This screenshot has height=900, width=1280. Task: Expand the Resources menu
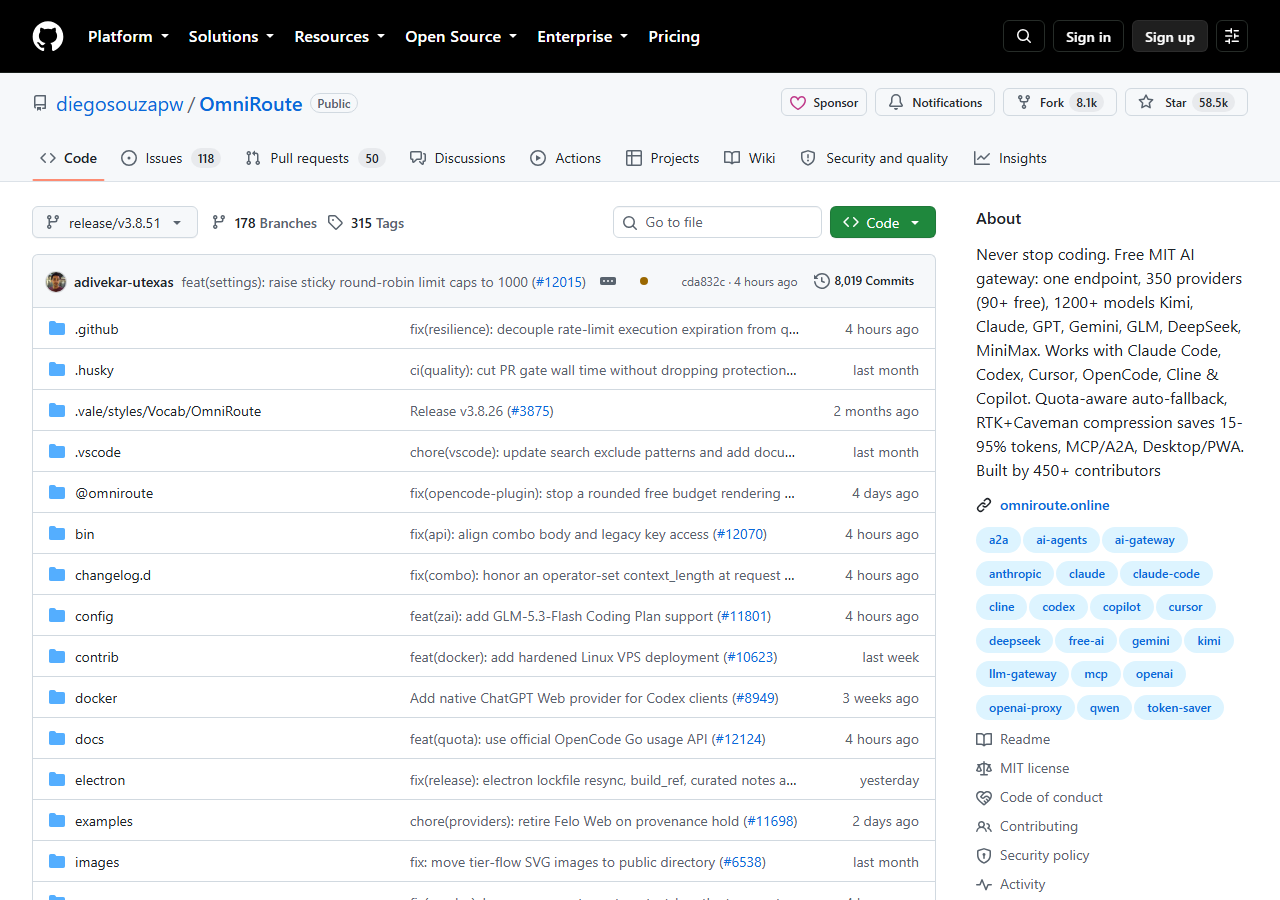click(339, 37)
